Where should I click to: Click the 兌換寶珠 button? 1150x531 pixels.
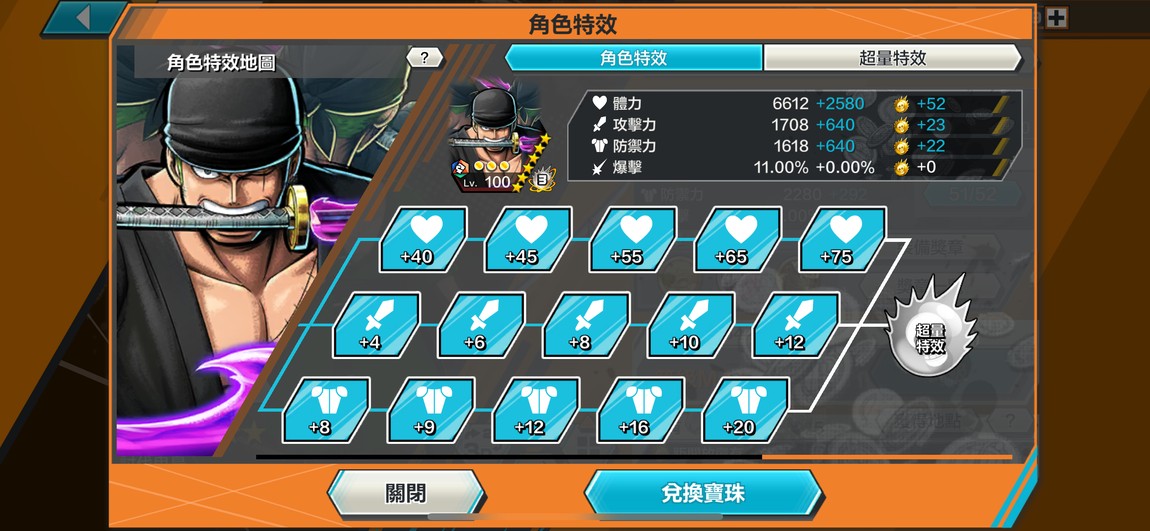pos(703,493)
